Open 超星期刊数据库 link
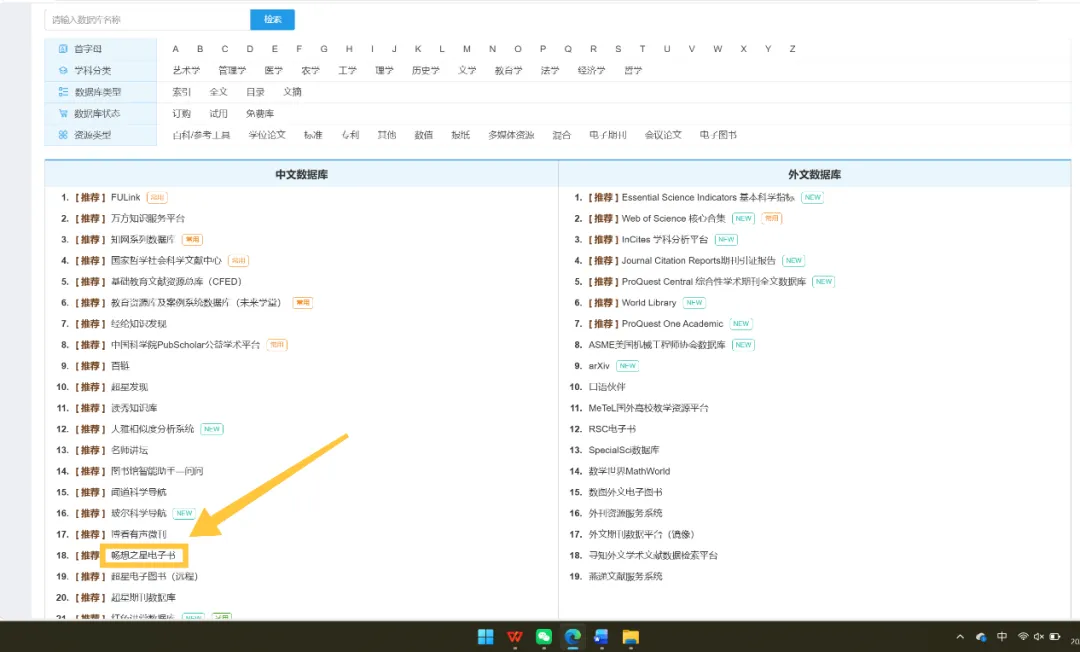 pyautogui.click(x=143, y=598)
